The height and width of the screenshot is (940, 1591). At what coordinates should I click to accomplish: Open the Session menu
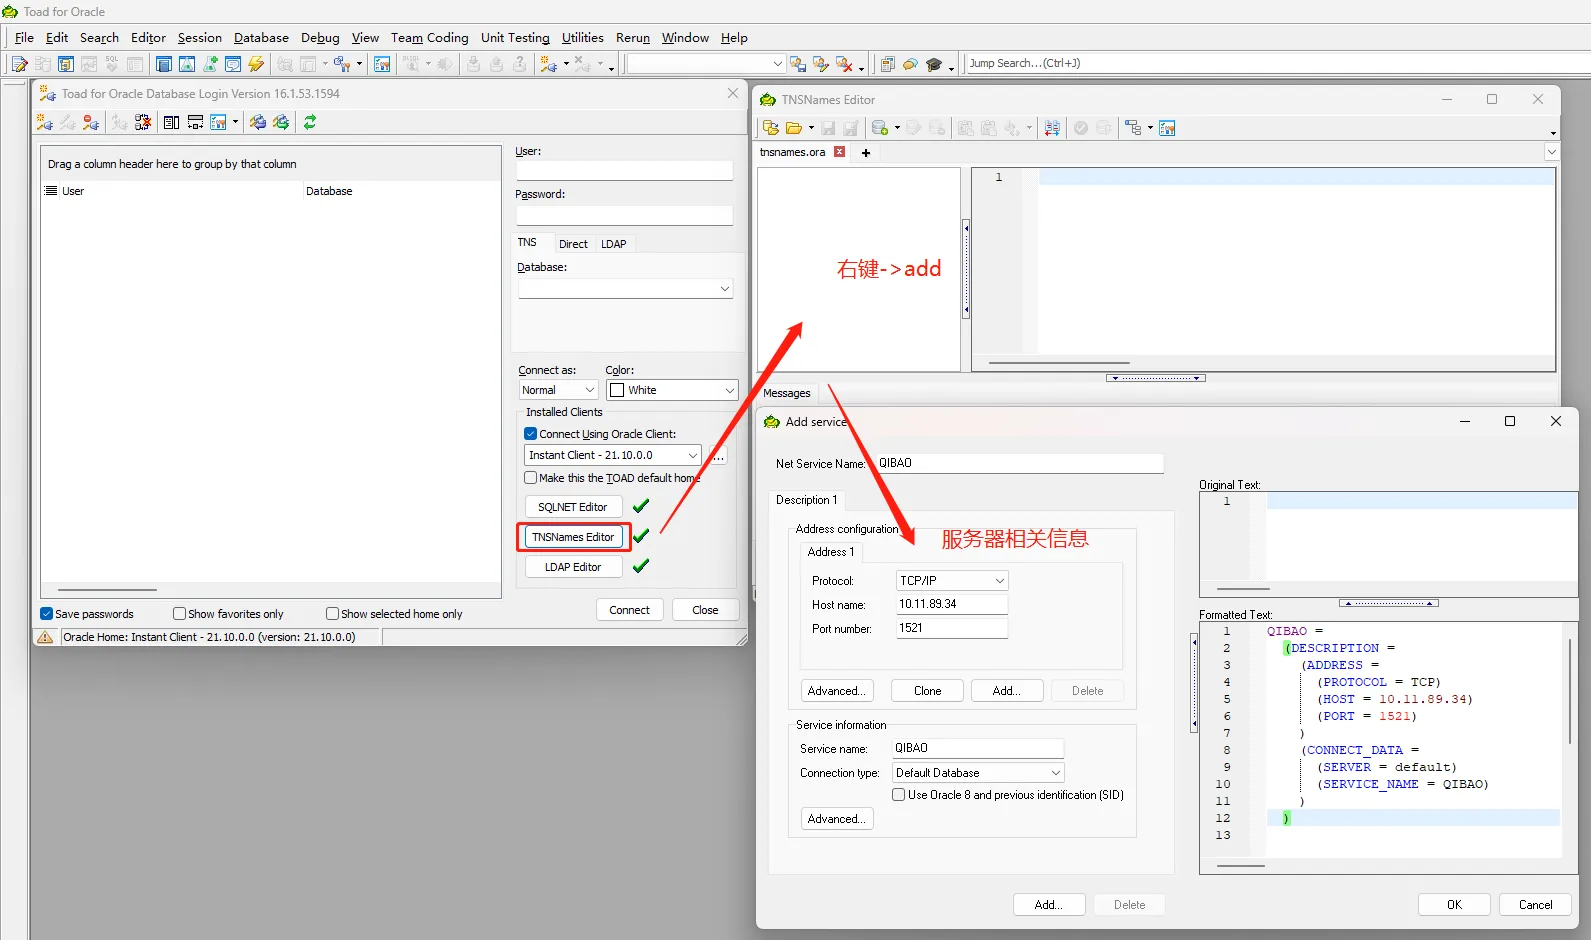(x=200, y=38)
